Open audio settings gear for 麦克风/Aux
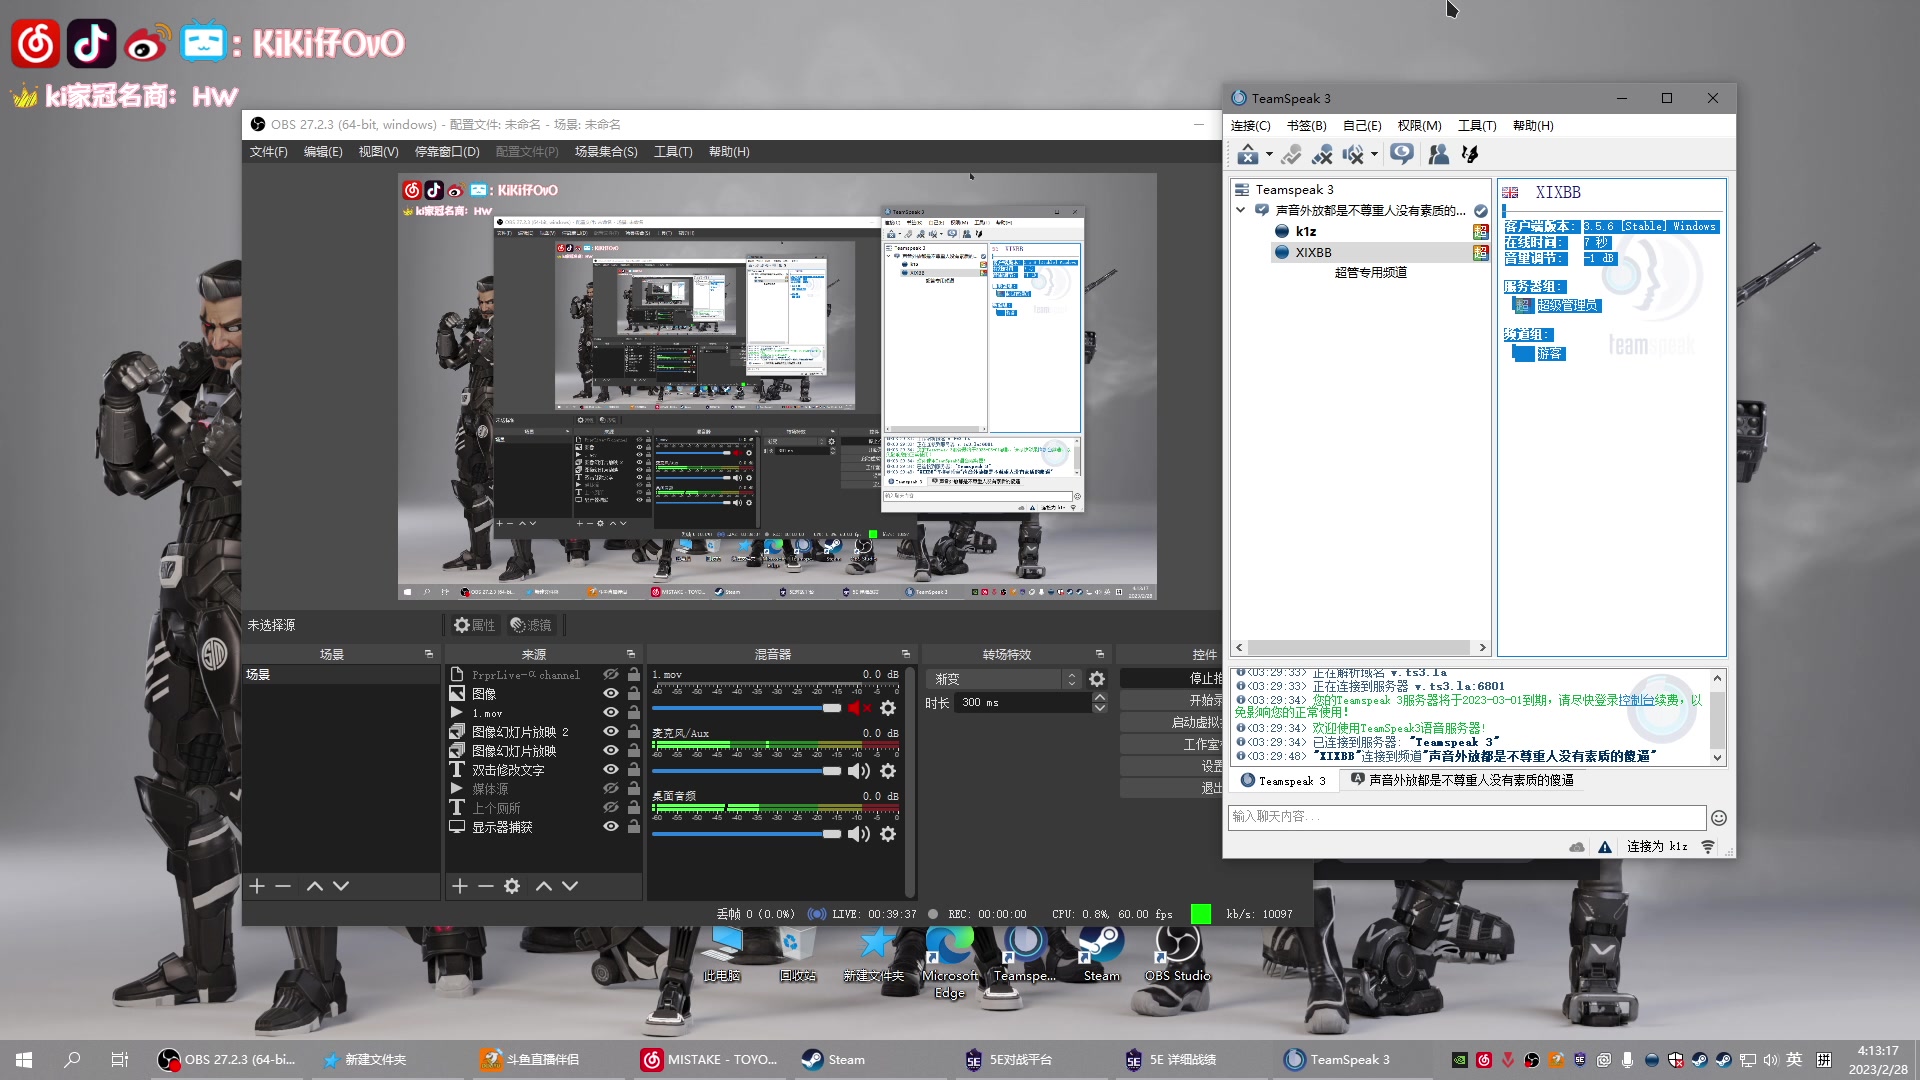 tap(888, 771)
